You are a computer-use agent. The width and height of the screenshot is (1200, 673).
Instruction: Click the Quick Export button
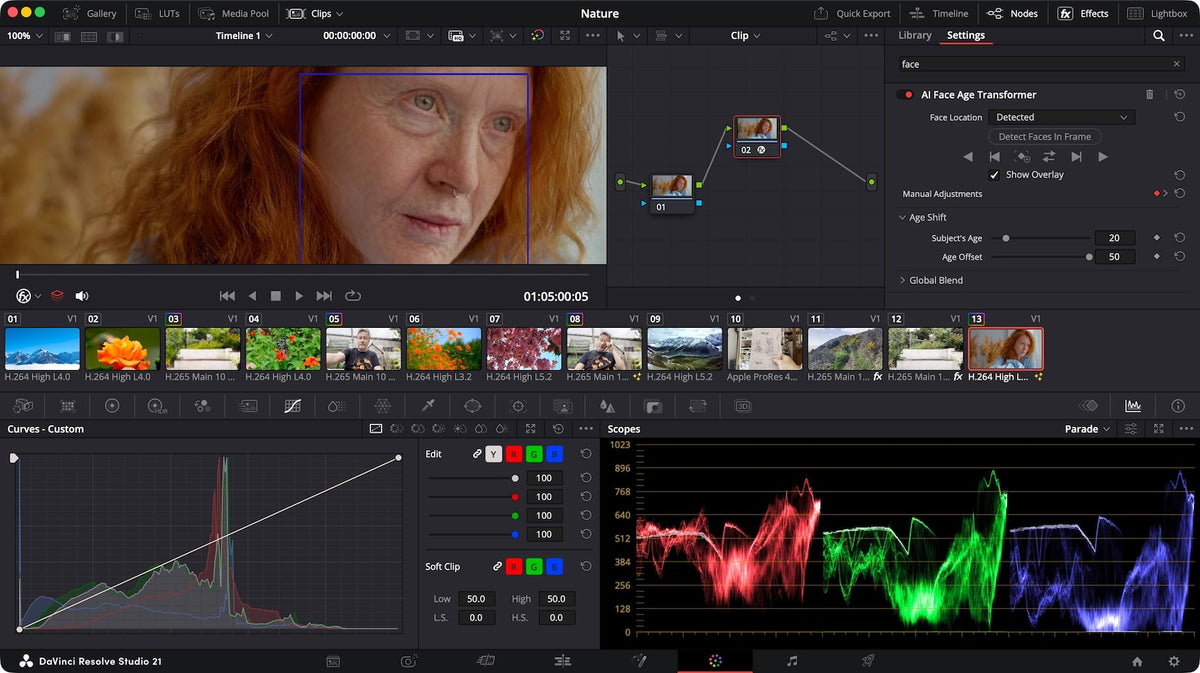(x=852, y=14)
